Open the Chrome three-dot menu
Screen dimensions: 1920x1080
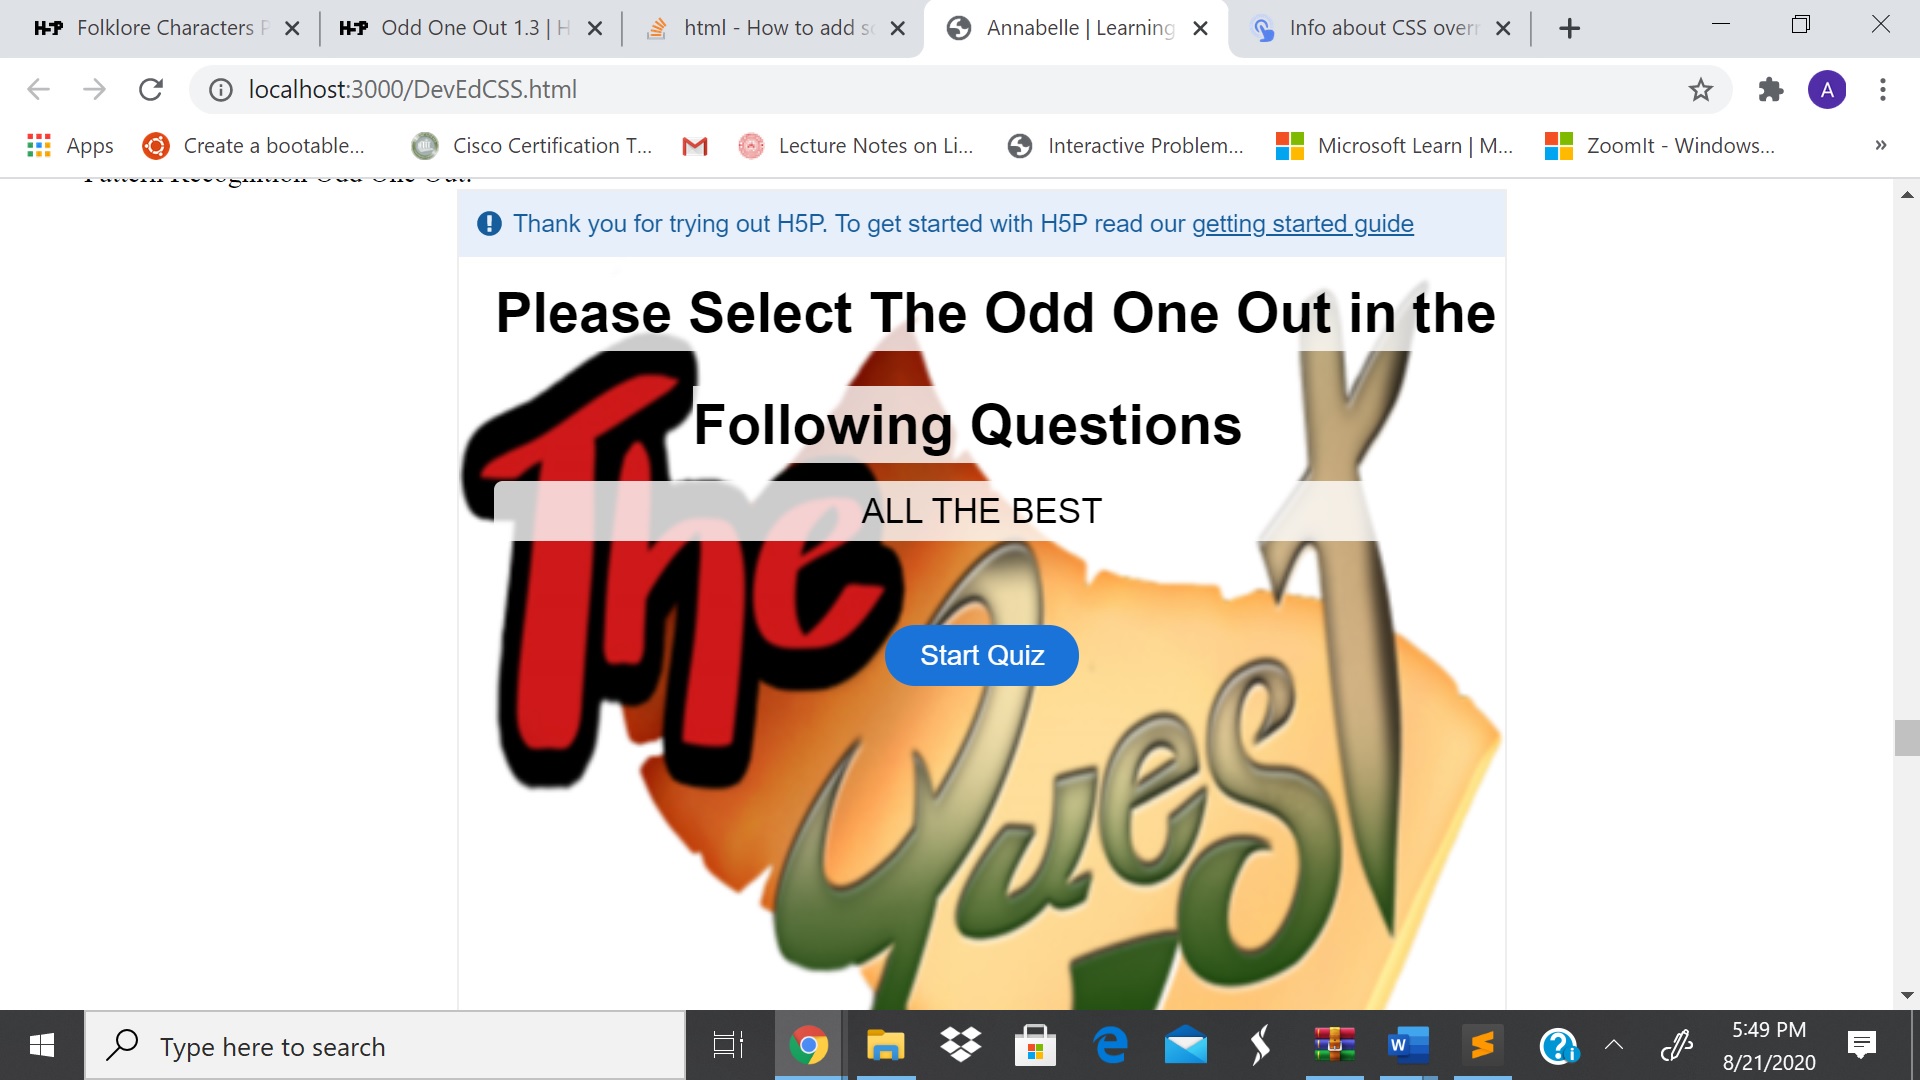coord(1882,90)
